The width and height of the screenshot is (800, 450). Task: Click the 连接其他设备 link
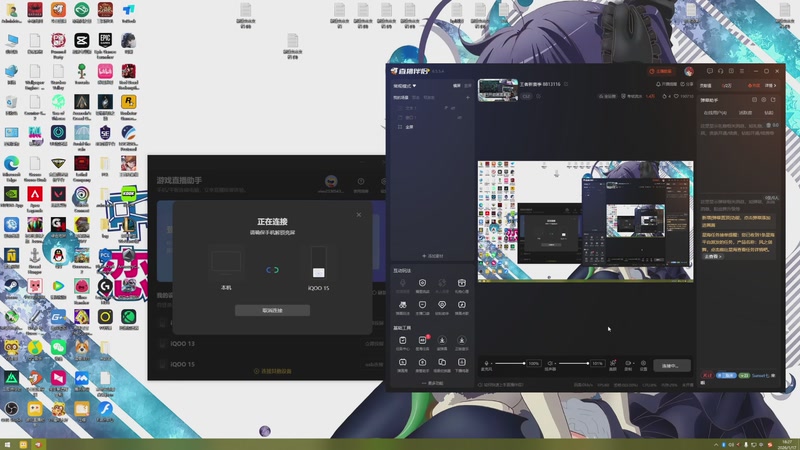[x=273, y=371]
